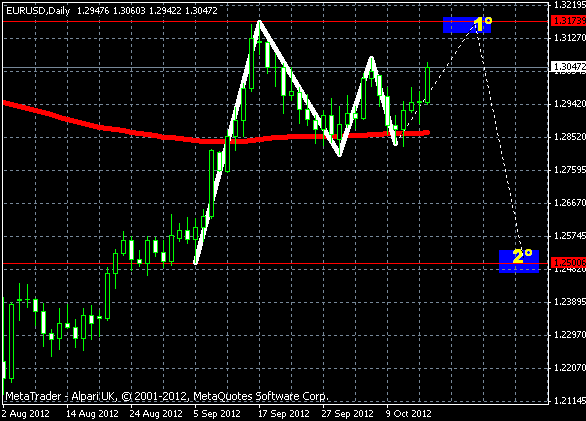Click the 1.26670 price scale value
This screenshot has height=421, width=586.
coord(570,203)
